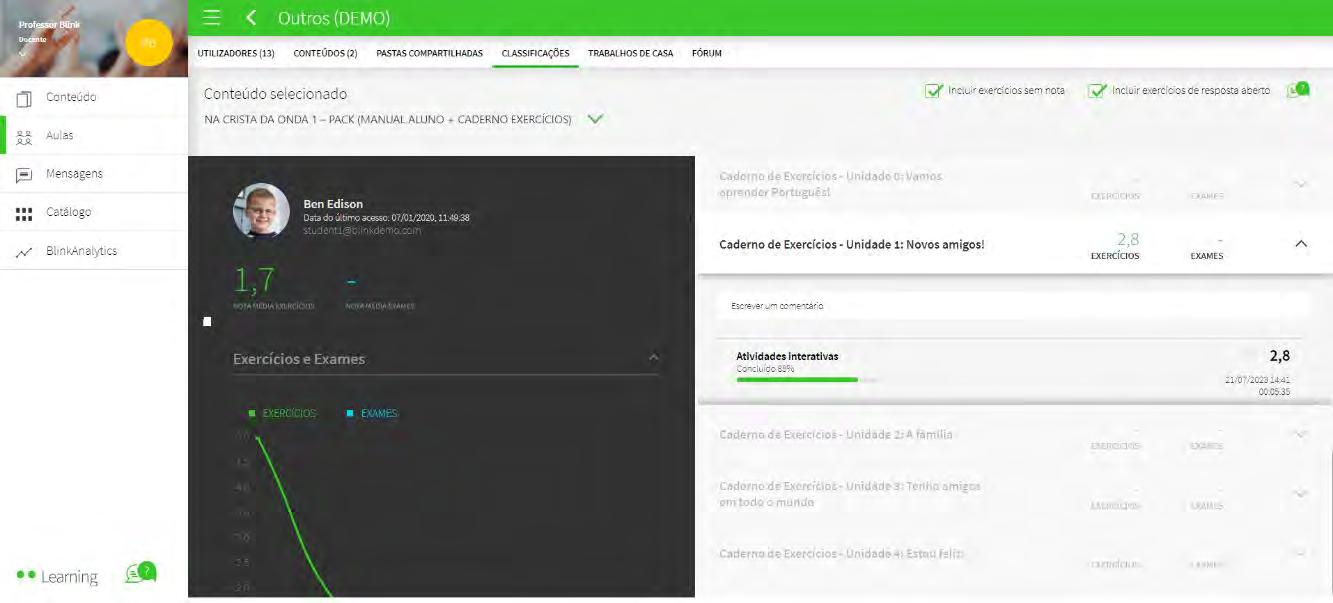Click Ben Edison profile photo
This screenshot has width=1333, height=603.
pyautogui.click(x=261, y=209)
